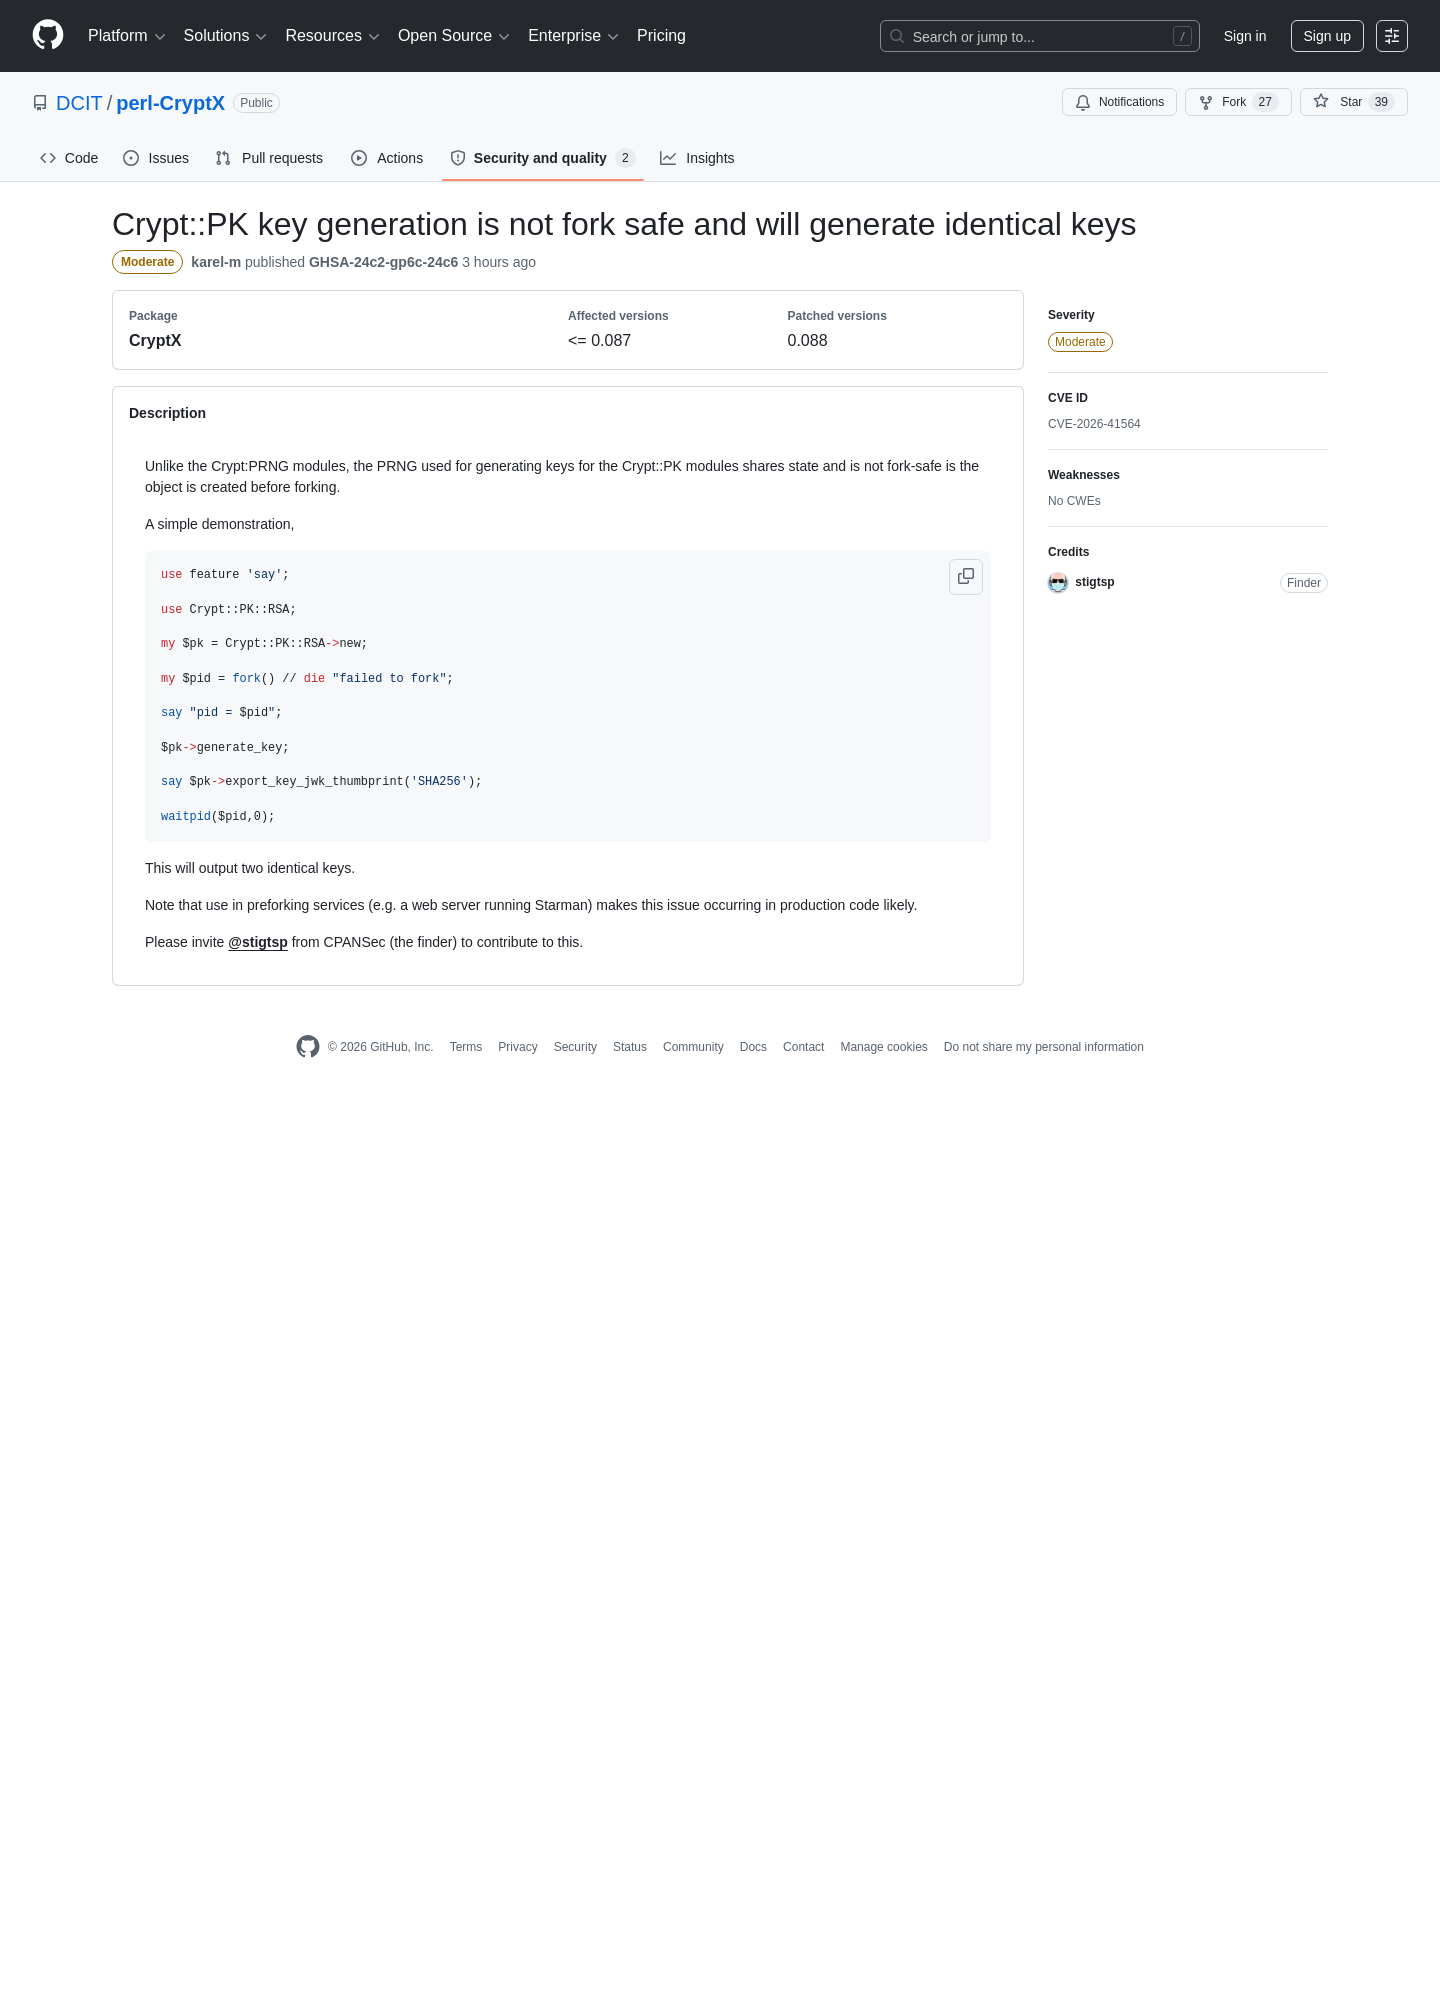This screenshot has width=1440, height=2000.
Task: Expand the Solutions dropdown
Action: 225,36
